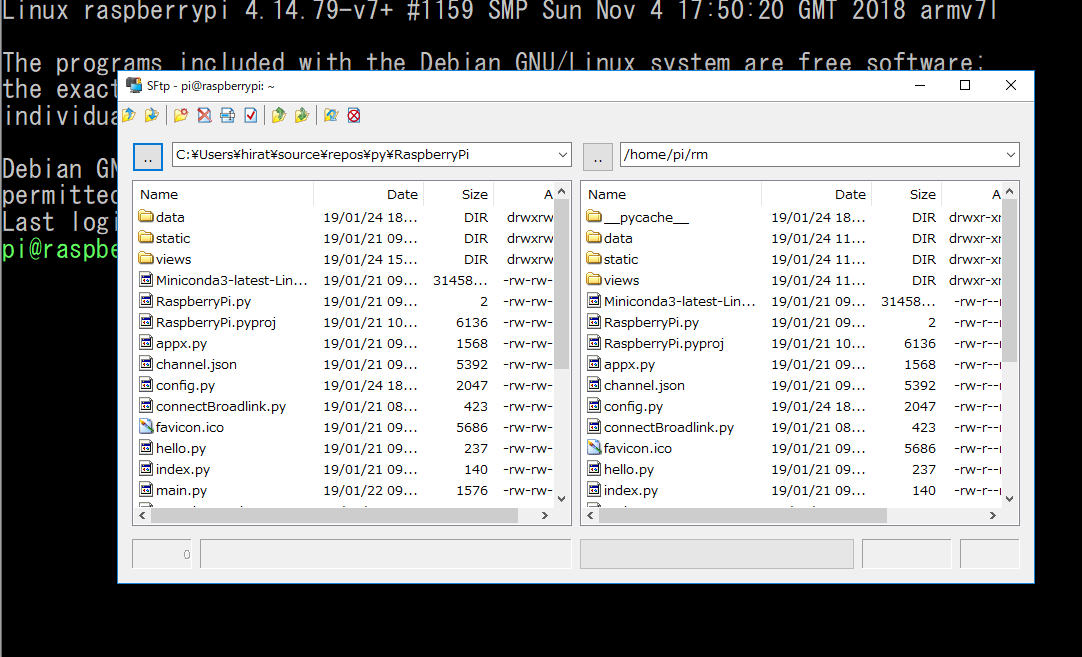Click the appx.py file icon in the local pane

tap(146, 343)
